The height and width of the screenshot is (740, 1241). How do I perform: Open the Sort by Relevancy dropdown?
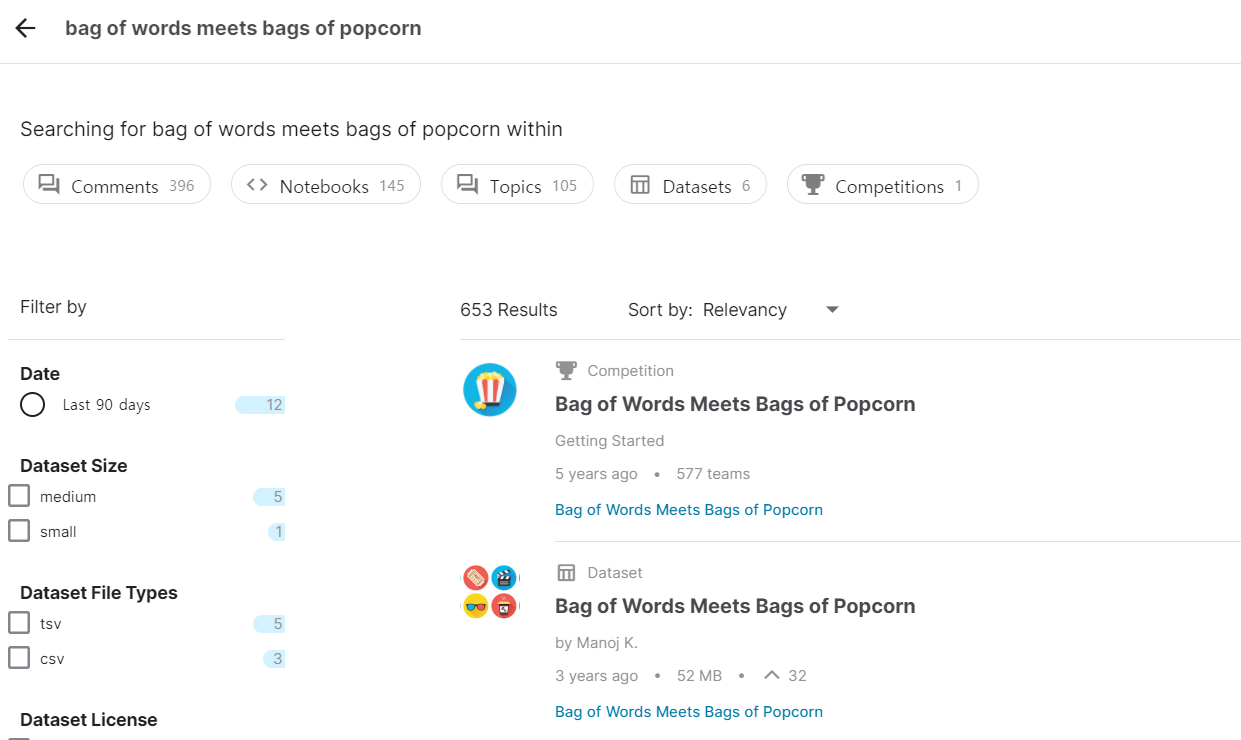[x=745, y=310]
